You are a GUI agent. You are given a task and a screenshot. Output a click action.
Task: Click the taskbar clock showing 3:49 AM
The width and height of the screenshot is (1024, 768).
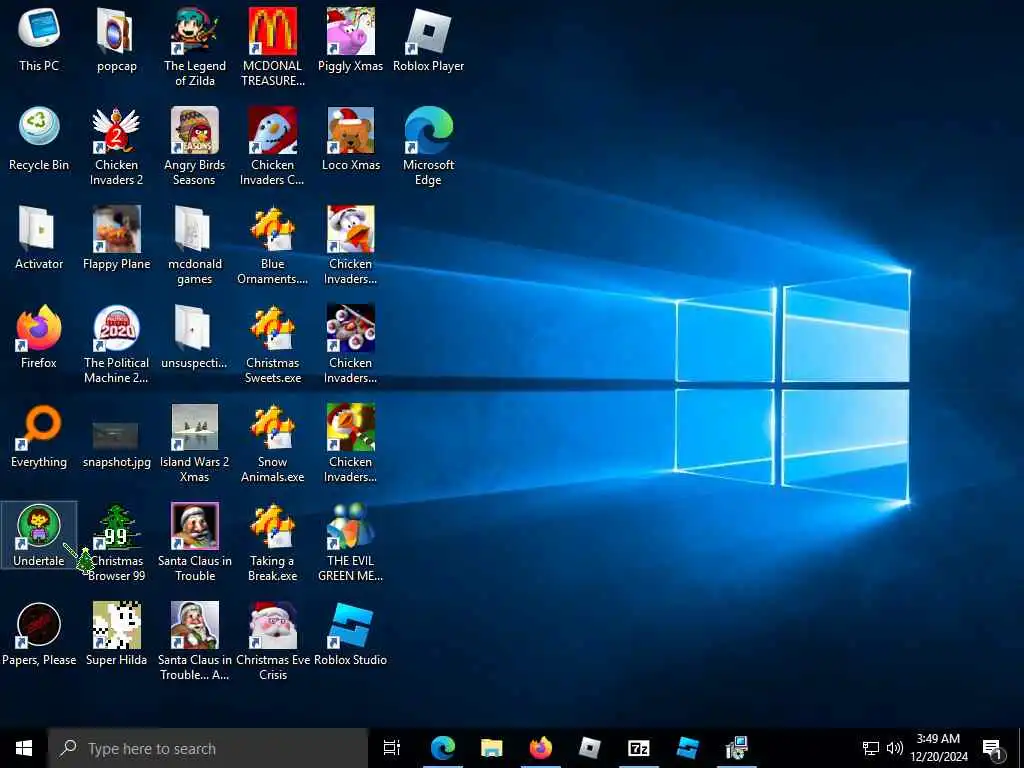(938, 748)
